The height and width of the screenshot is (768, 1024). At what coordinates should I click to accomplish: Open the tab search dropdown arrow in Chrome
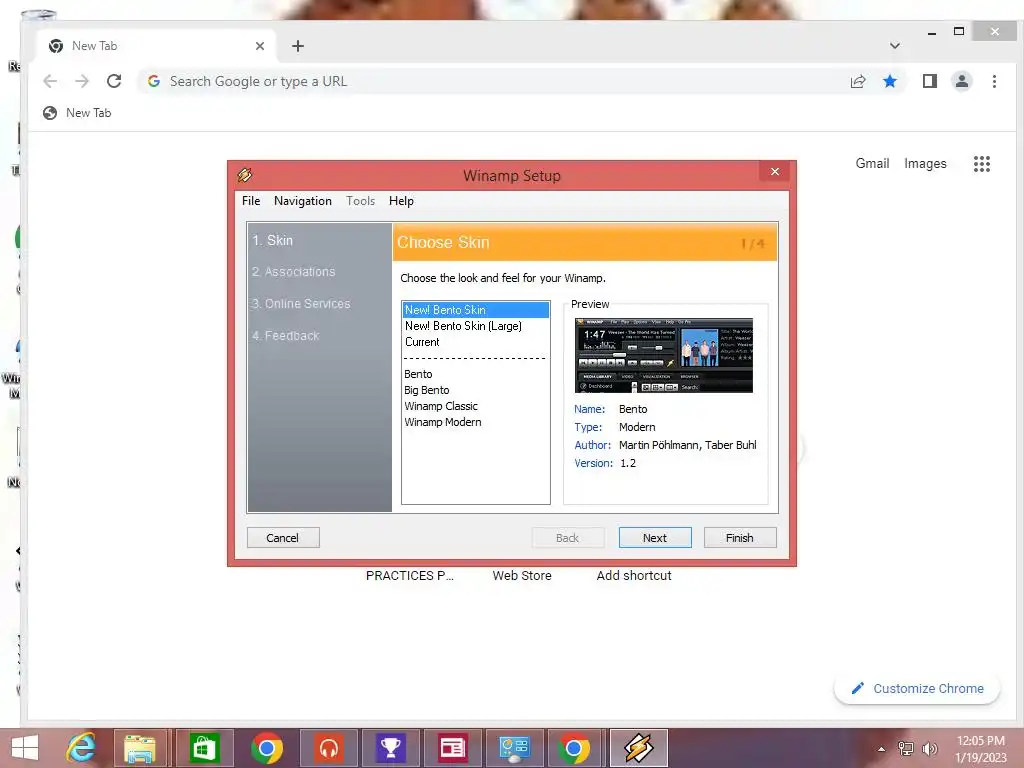(895, 46)
